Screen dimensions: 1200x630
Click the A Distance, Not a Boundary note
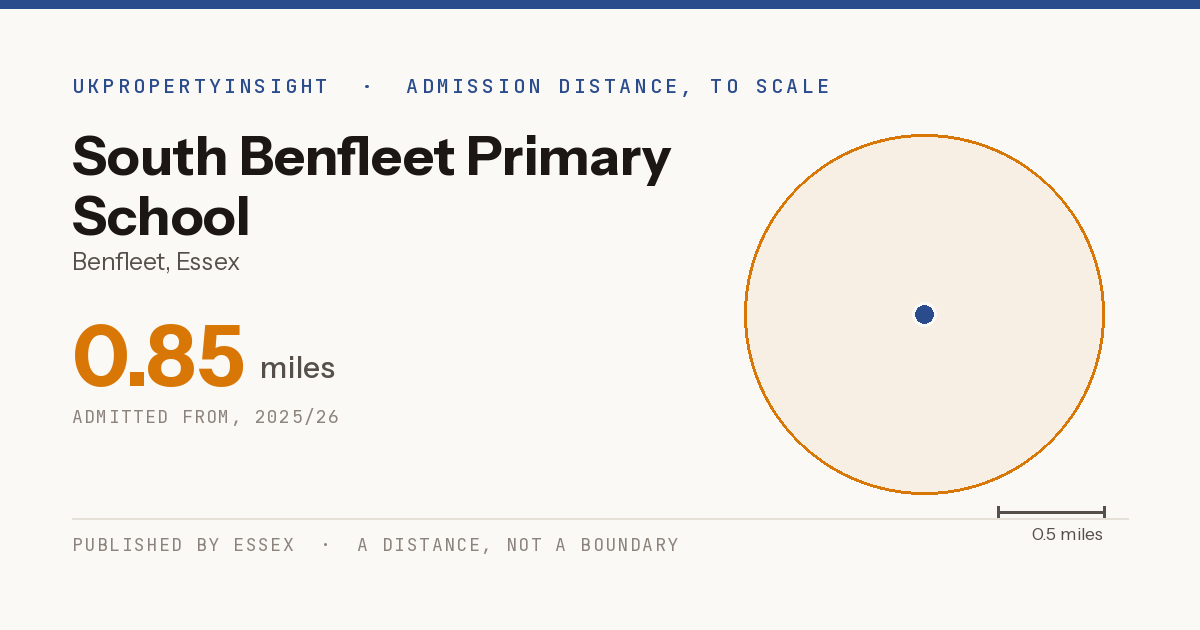pyautogui.click(x=518, y=545)
